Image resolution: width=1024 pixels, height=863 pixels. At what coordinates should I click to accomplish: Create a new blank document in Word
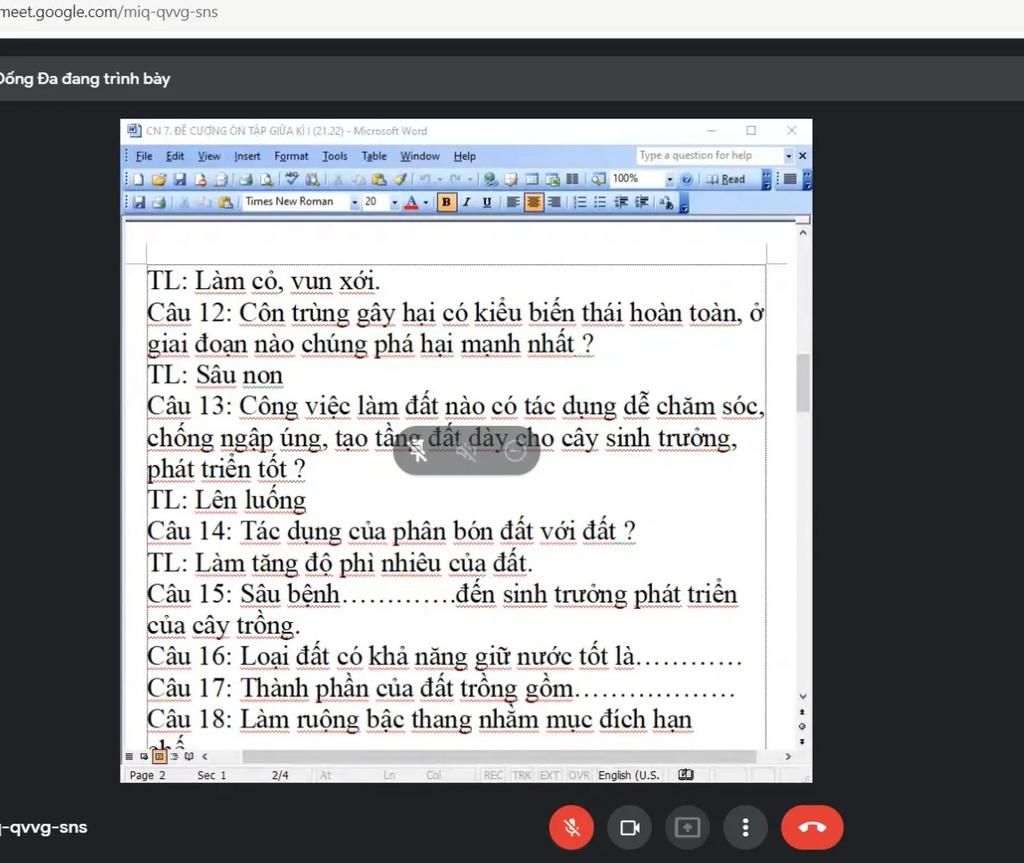coord(138,180)
